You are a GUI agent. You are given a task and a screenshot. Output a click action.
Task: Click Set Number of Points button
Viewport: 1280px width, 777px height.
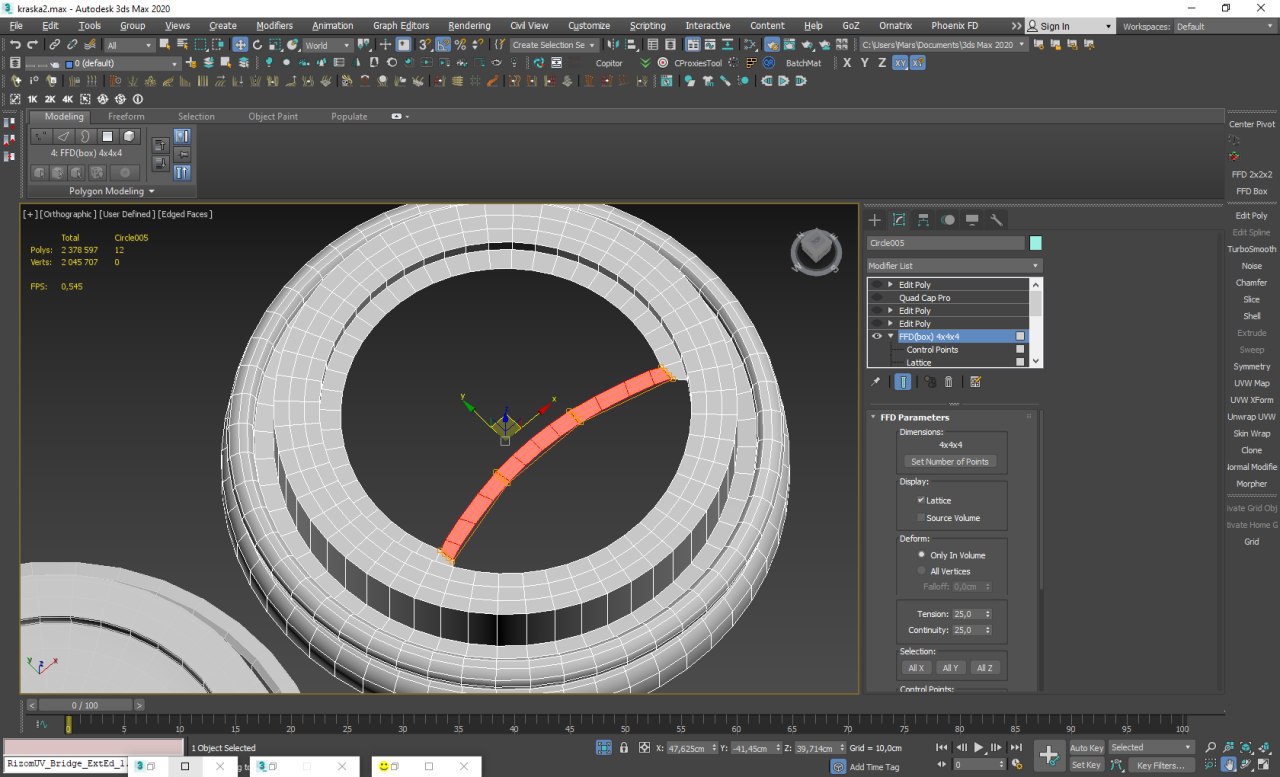coord(949,462)
